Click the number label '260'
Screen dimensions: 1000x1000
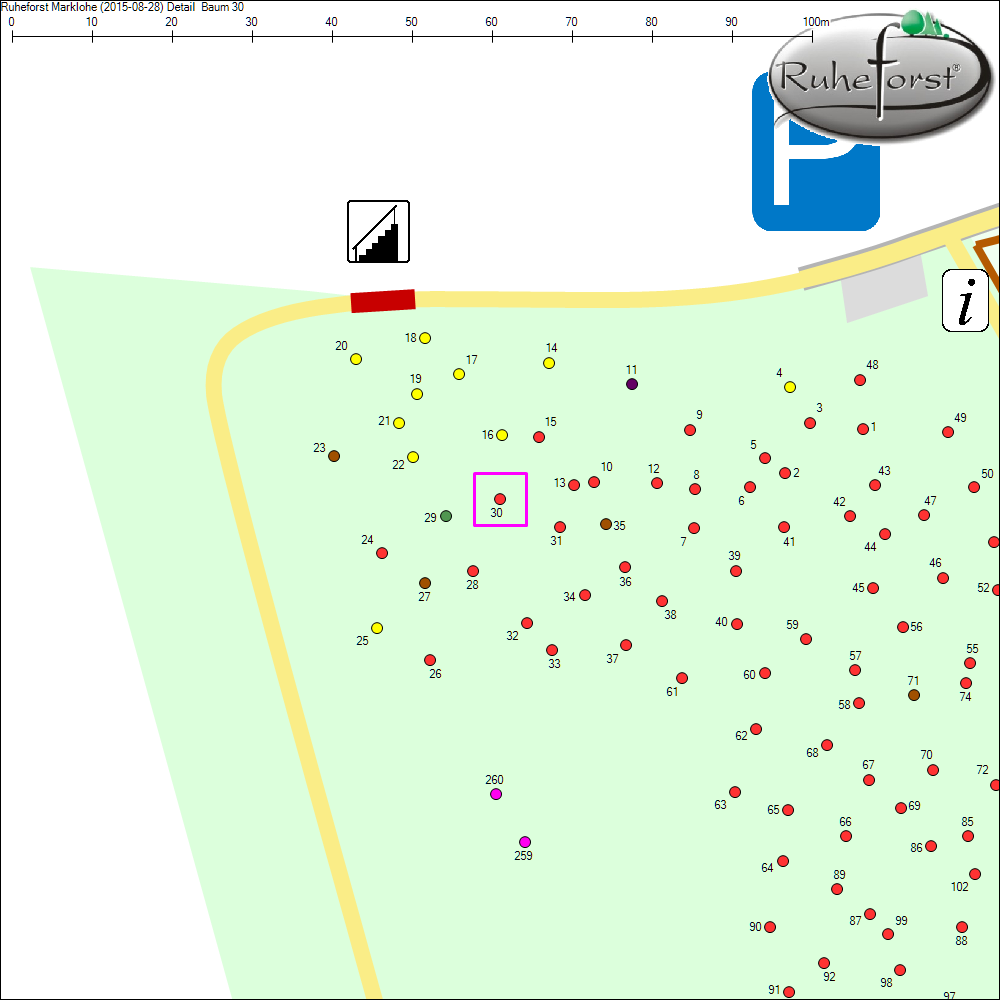pyautogui.click(x=494, y=780)
